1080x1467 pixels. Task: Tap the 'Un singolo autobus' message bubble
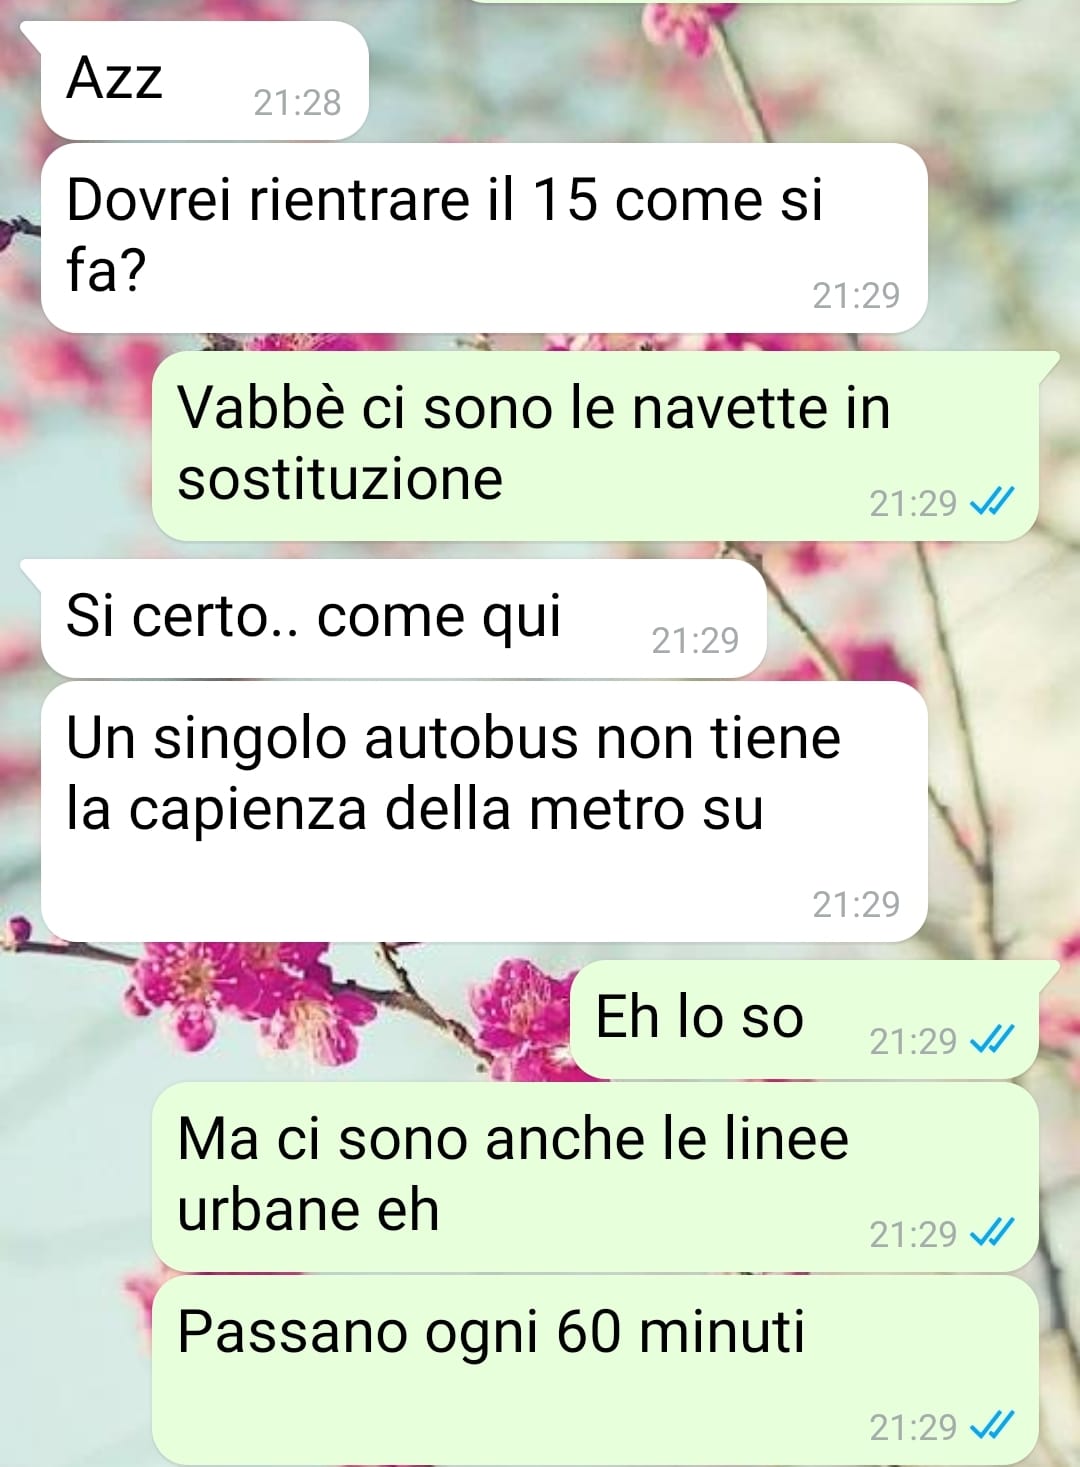pos(484,811)
